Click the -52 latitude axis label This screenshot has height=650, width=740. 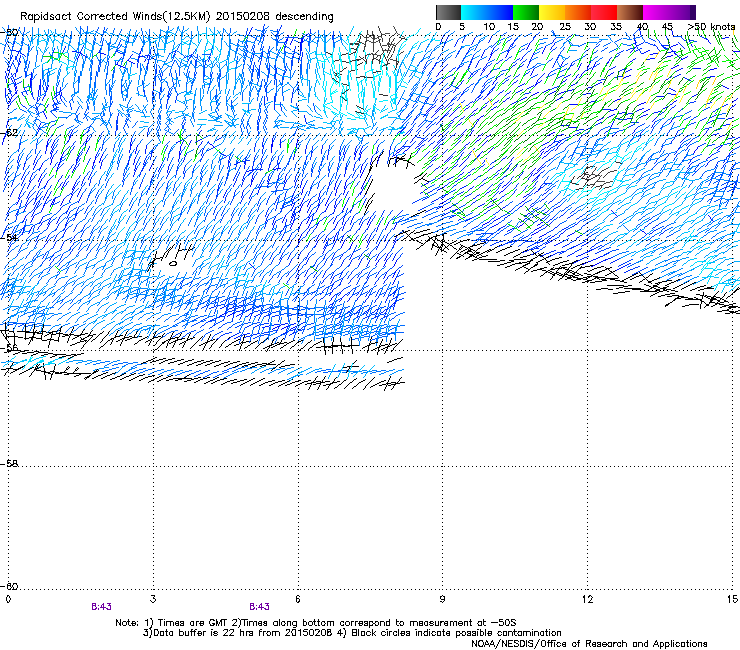click(x=9, y=133)
